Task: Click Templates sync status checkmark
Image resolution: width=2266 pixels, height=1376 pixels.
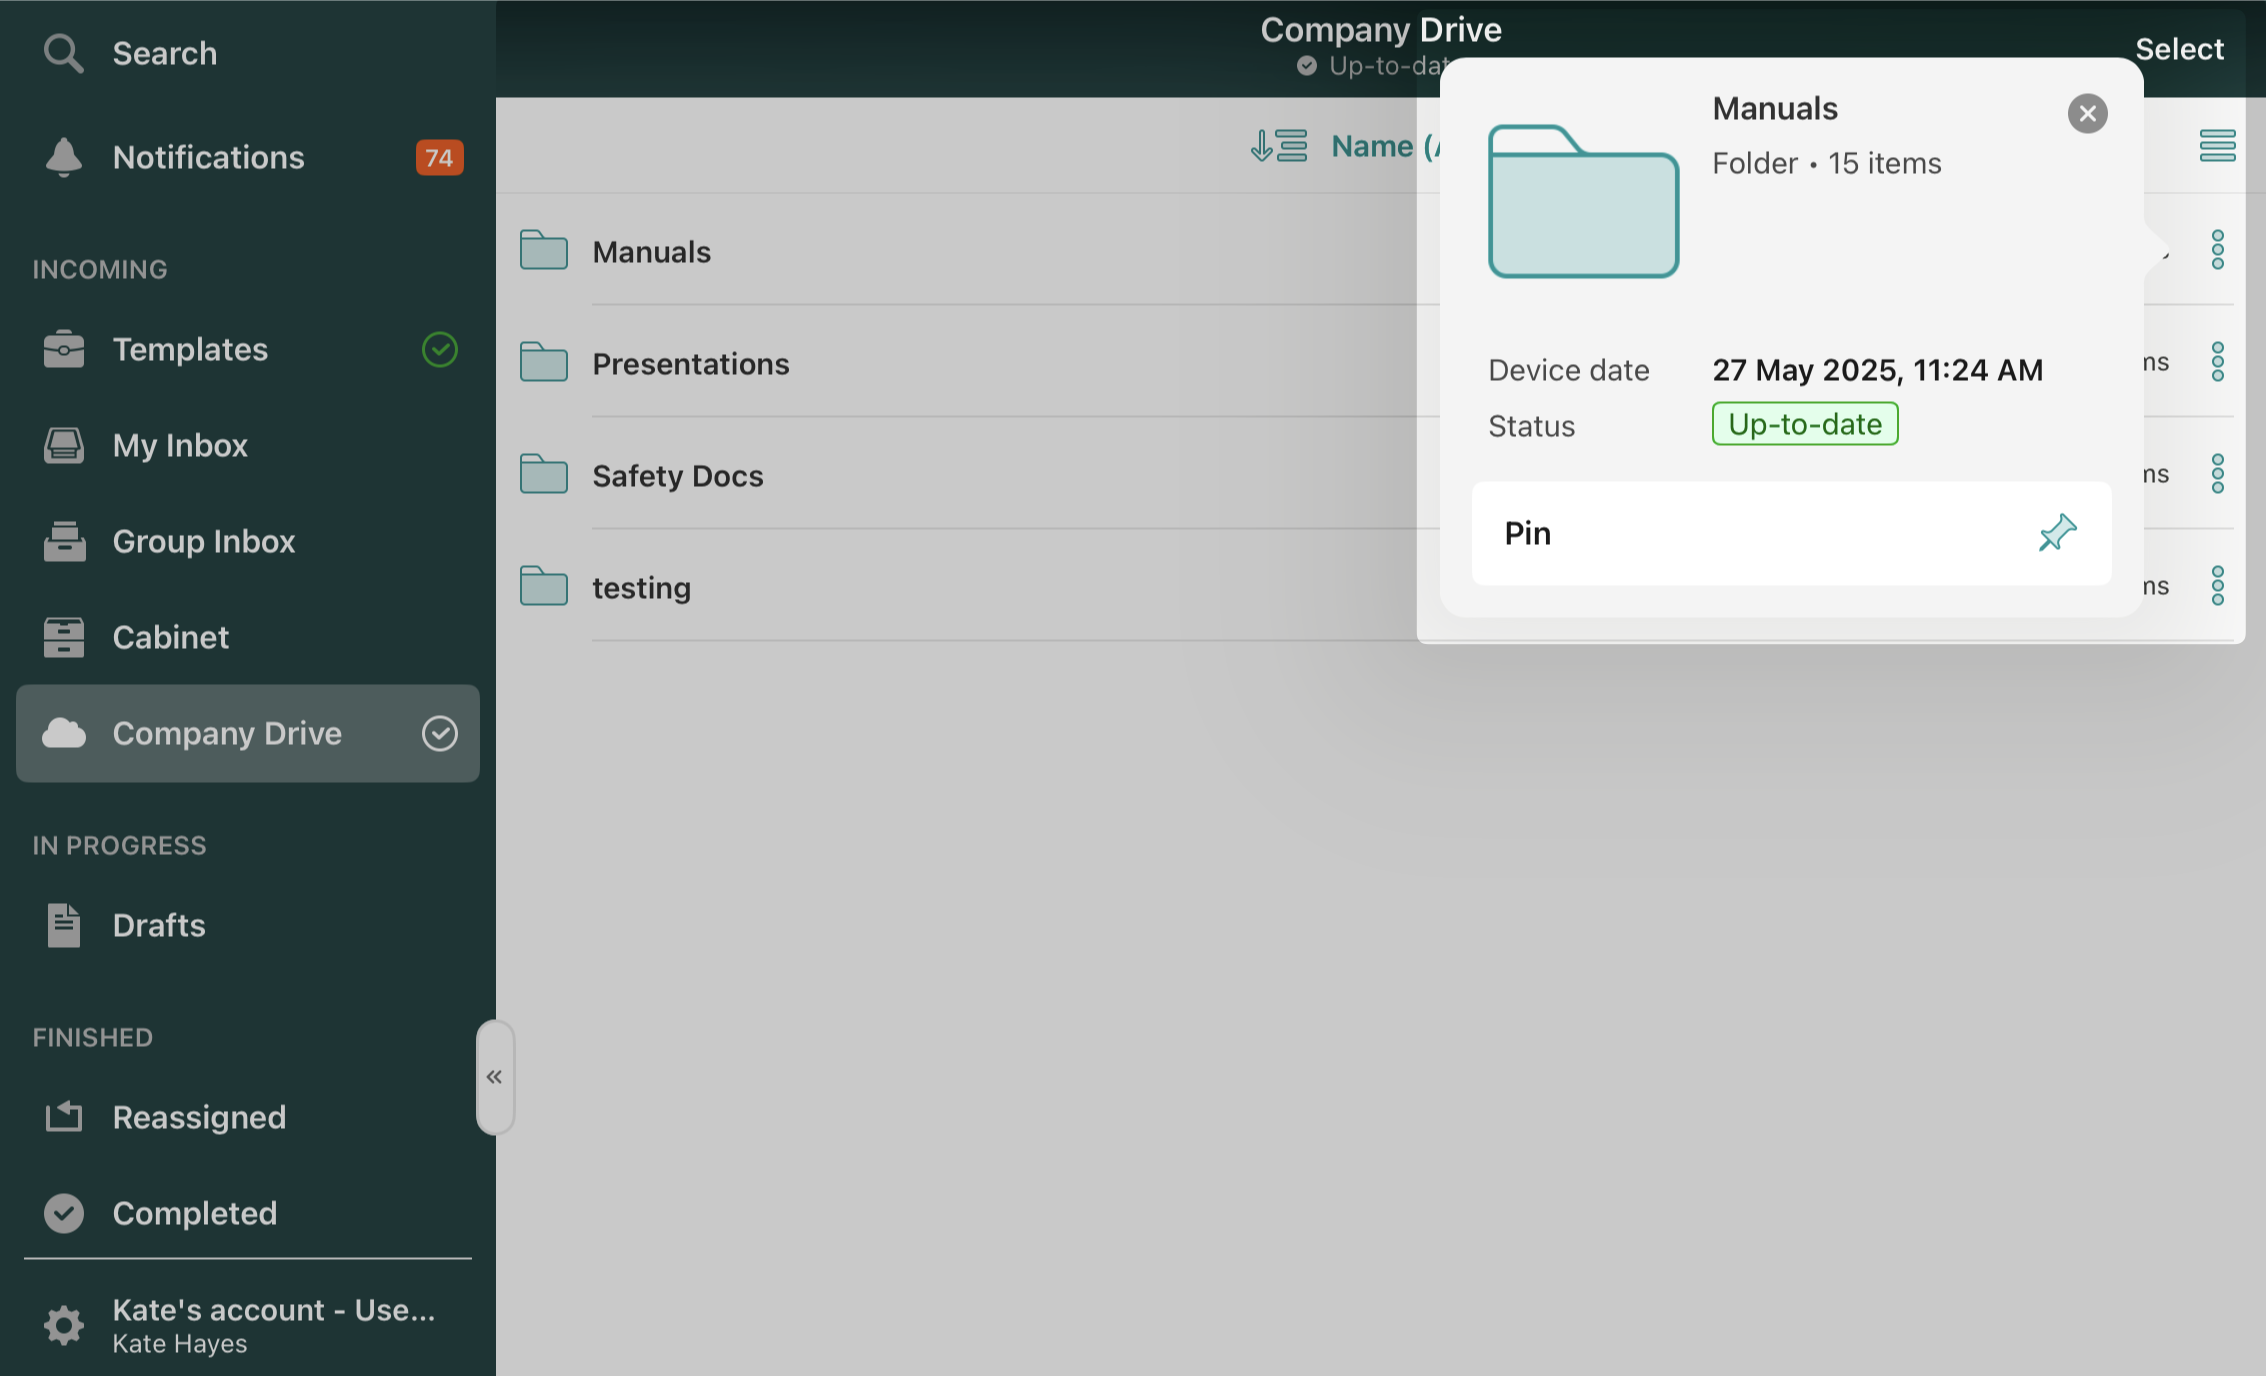Action: coord(439,349)
